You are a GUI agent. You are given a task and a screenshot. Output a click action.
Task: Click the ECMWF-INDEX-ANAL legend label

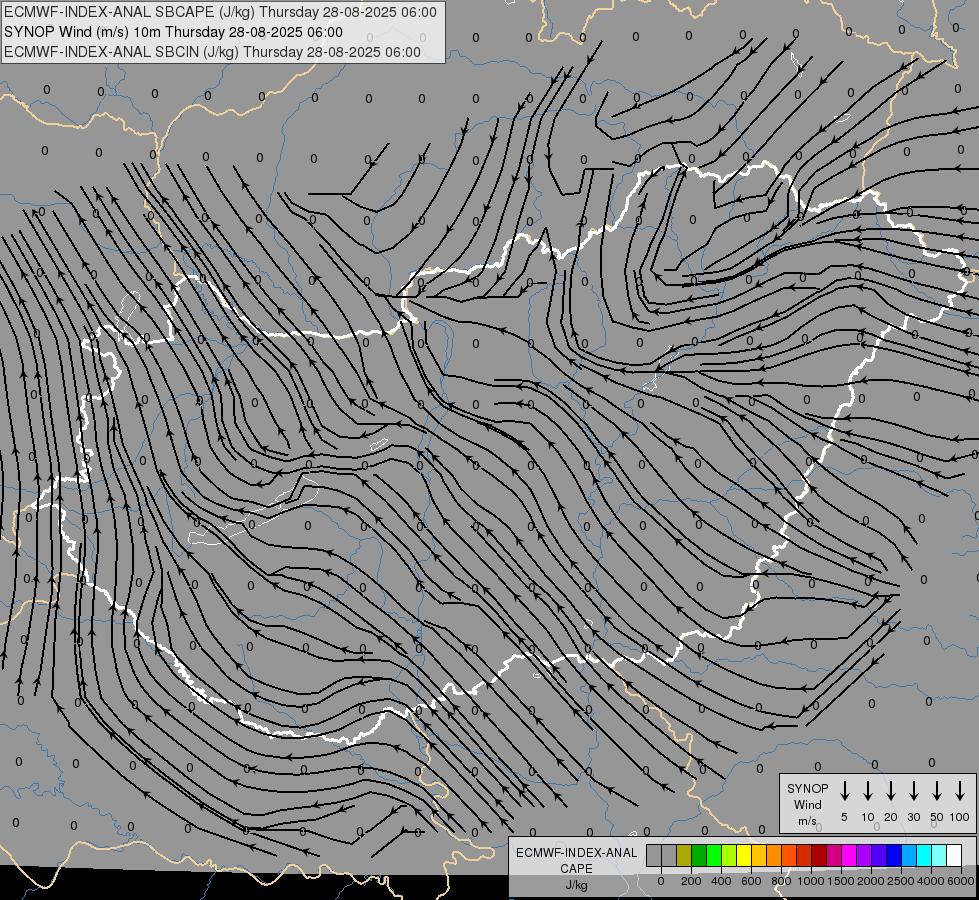(x=576, y=853)
